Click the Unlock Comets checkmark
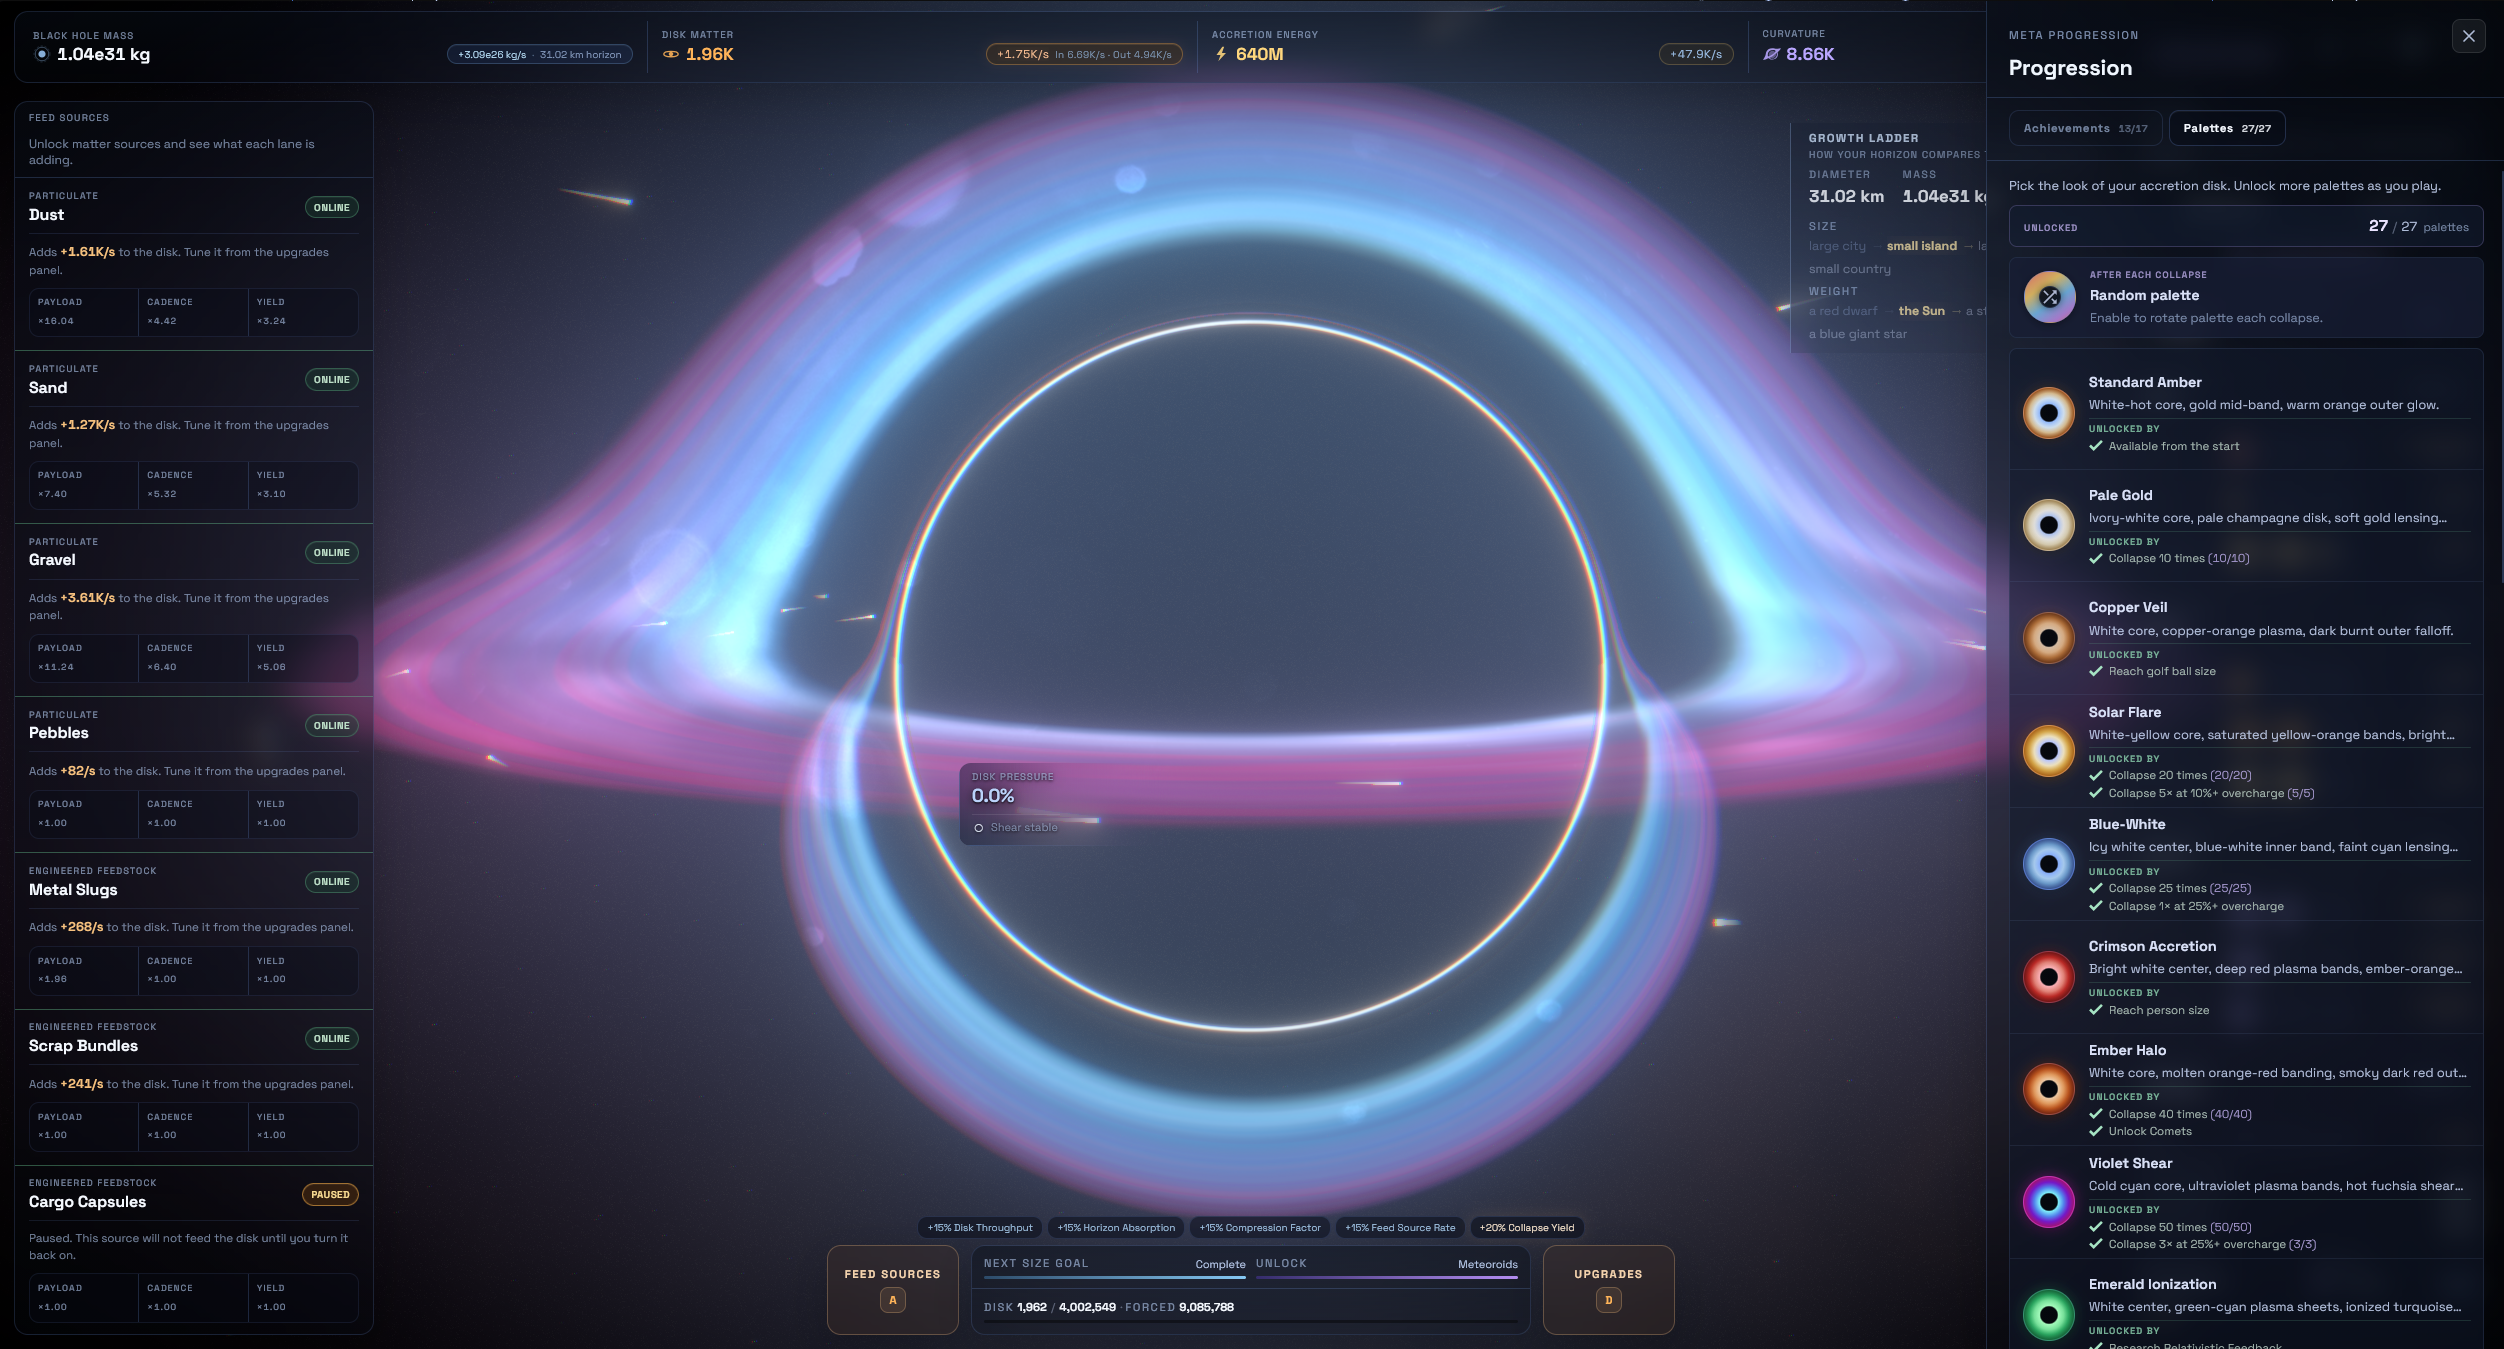Viewport: 2504px width, 1349px height. 2096,1132
